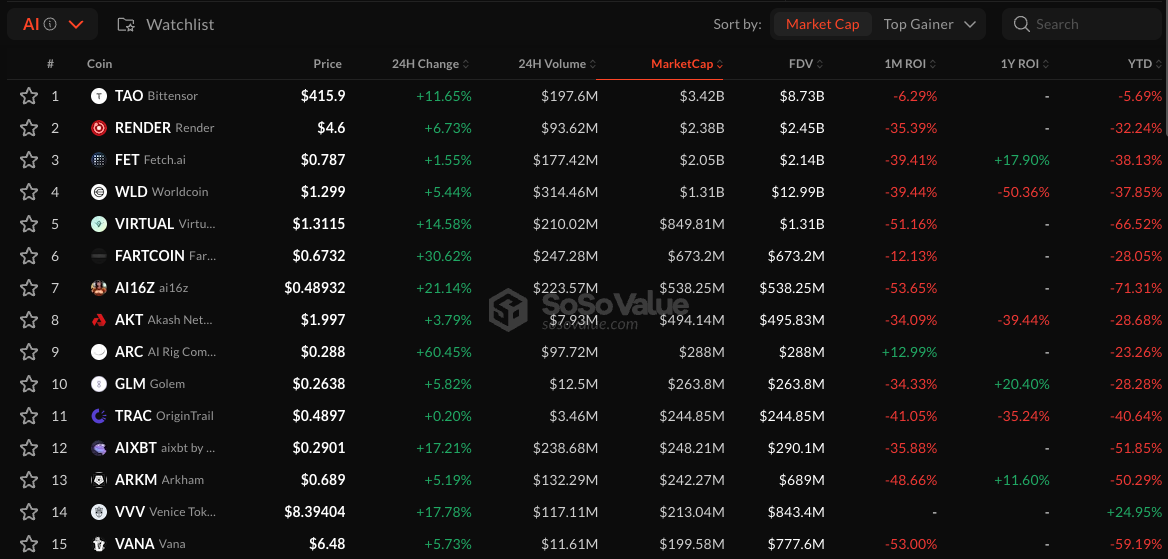This screenshot has height=559, width=1168.
Task: Toggle the favorite star for FET
Action: coord(29,160)
